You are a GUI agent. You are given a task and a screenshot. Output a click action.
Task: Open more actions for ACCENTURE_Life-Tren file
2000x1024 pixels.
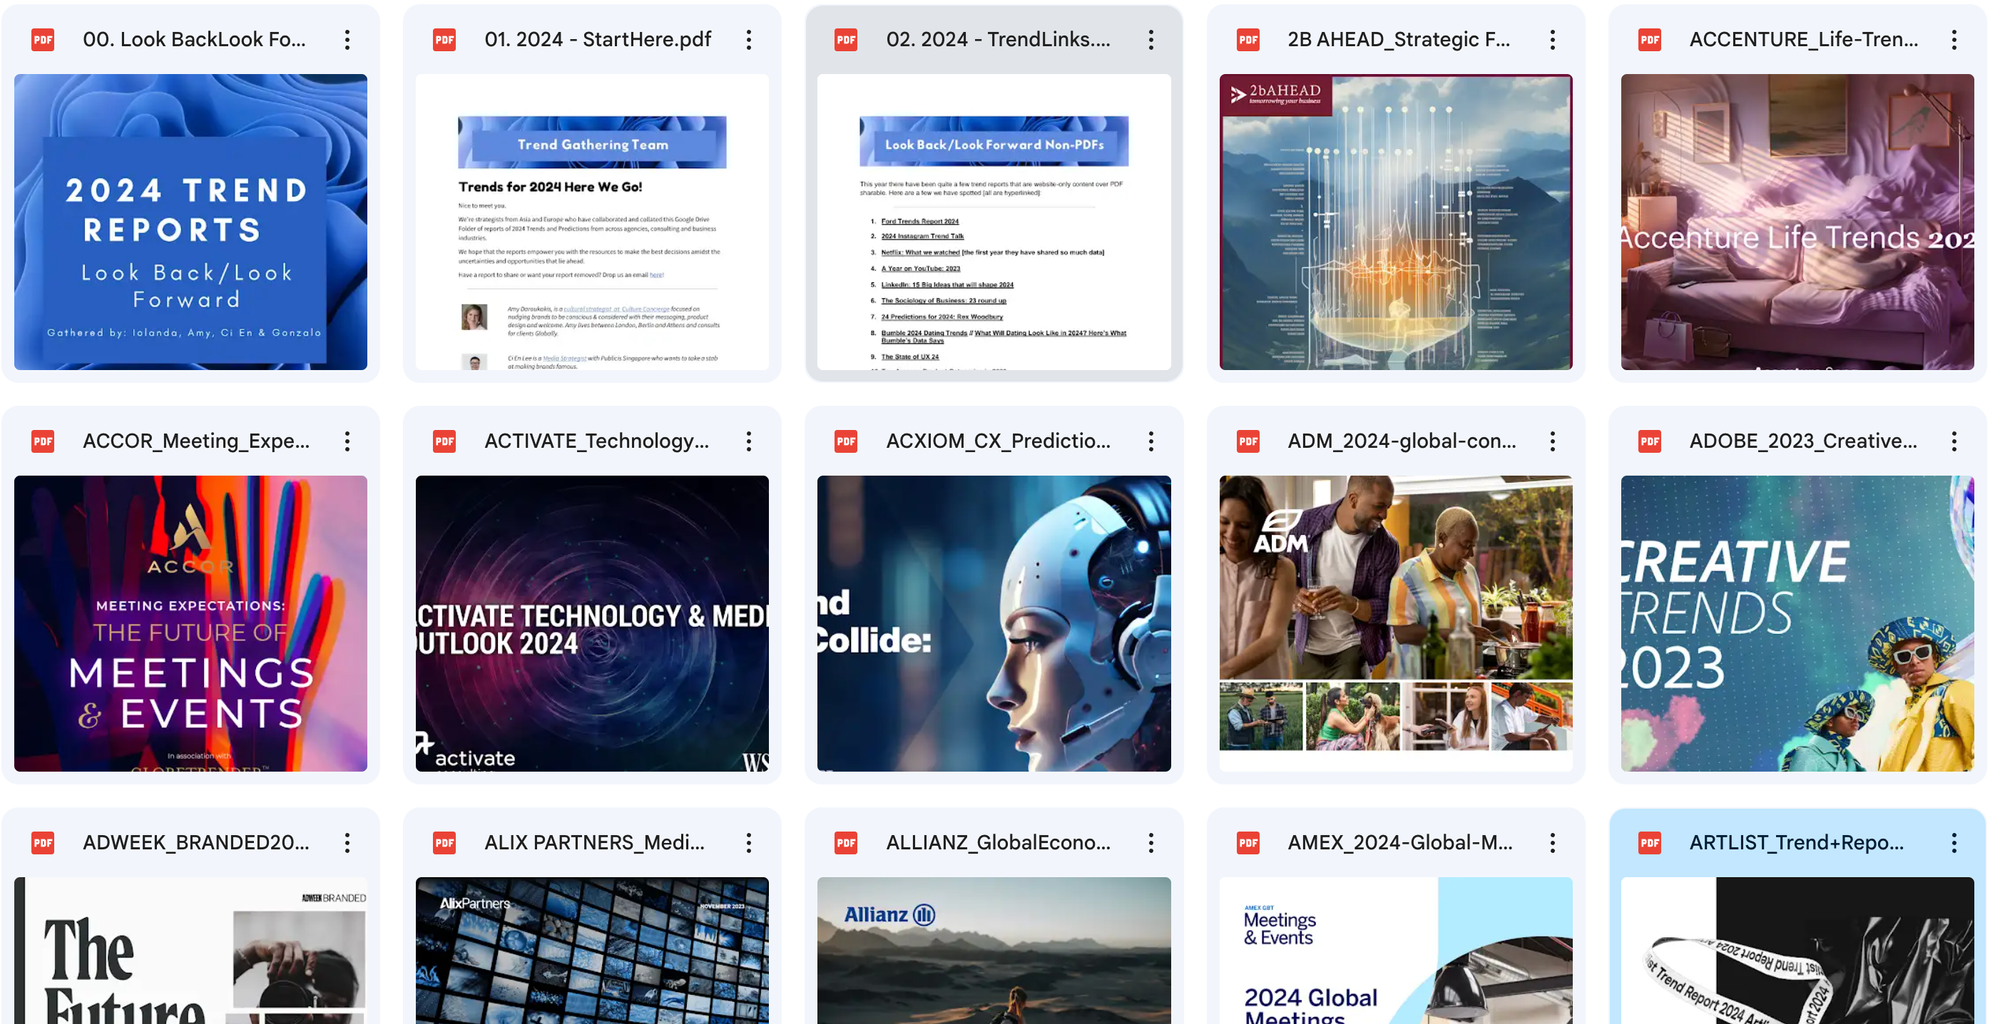(1954, 40)
